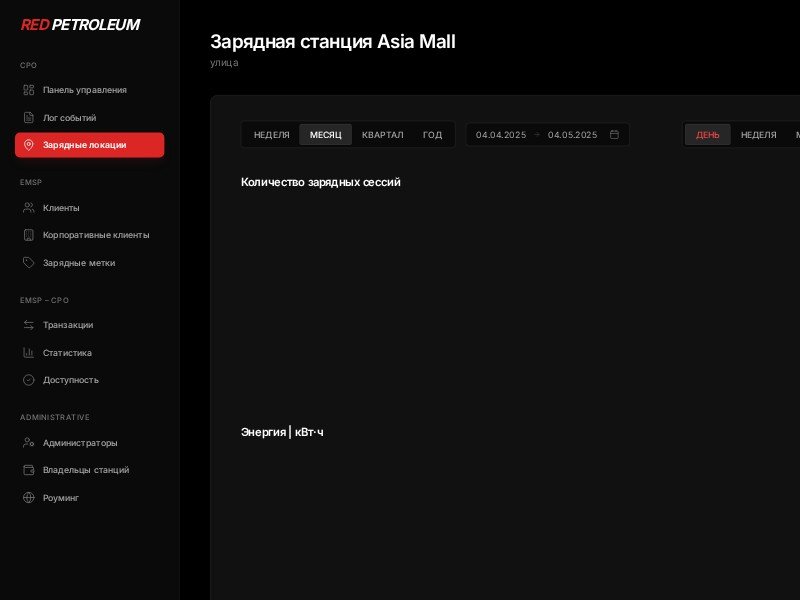Go to Владельцы станций
800x600 pixels.
[x=87, y=470]
